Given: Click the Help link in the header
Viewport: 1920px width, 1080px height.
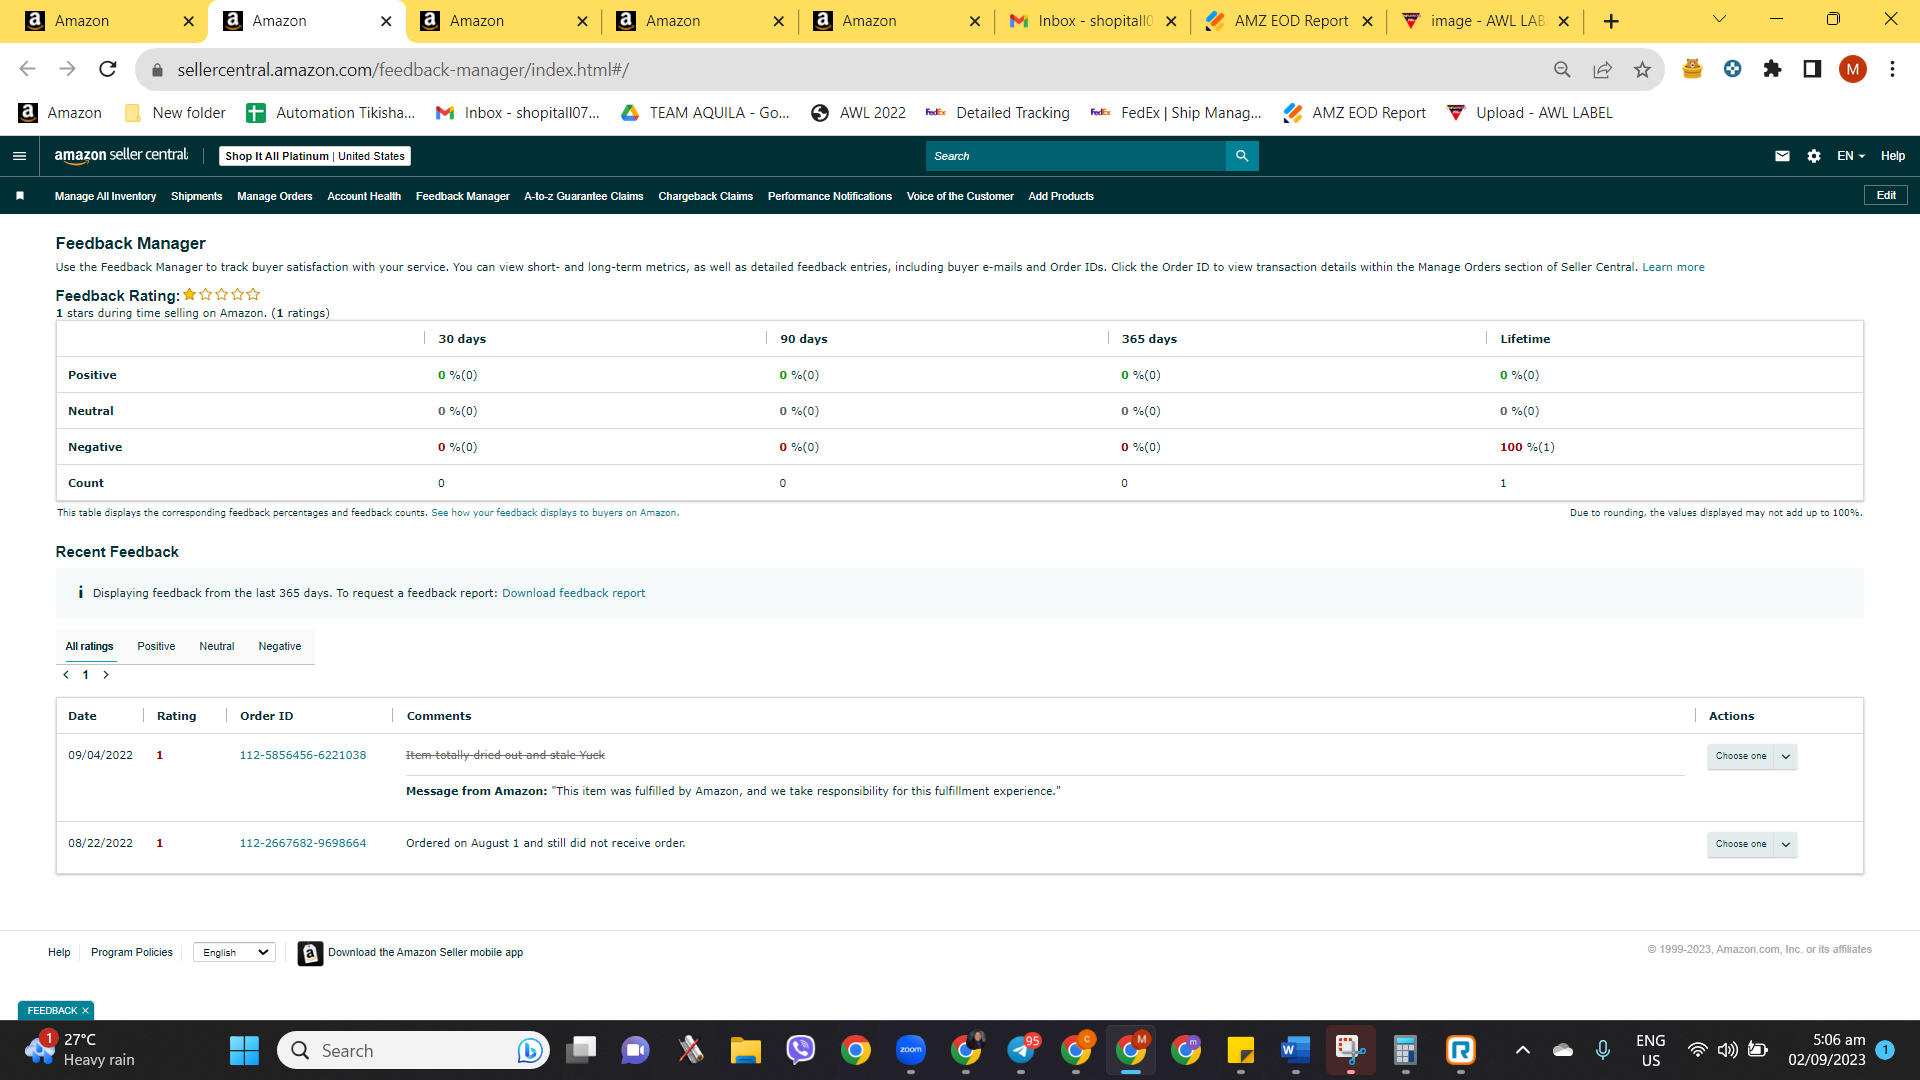Looking at the screenshot, I should 1892,156.
